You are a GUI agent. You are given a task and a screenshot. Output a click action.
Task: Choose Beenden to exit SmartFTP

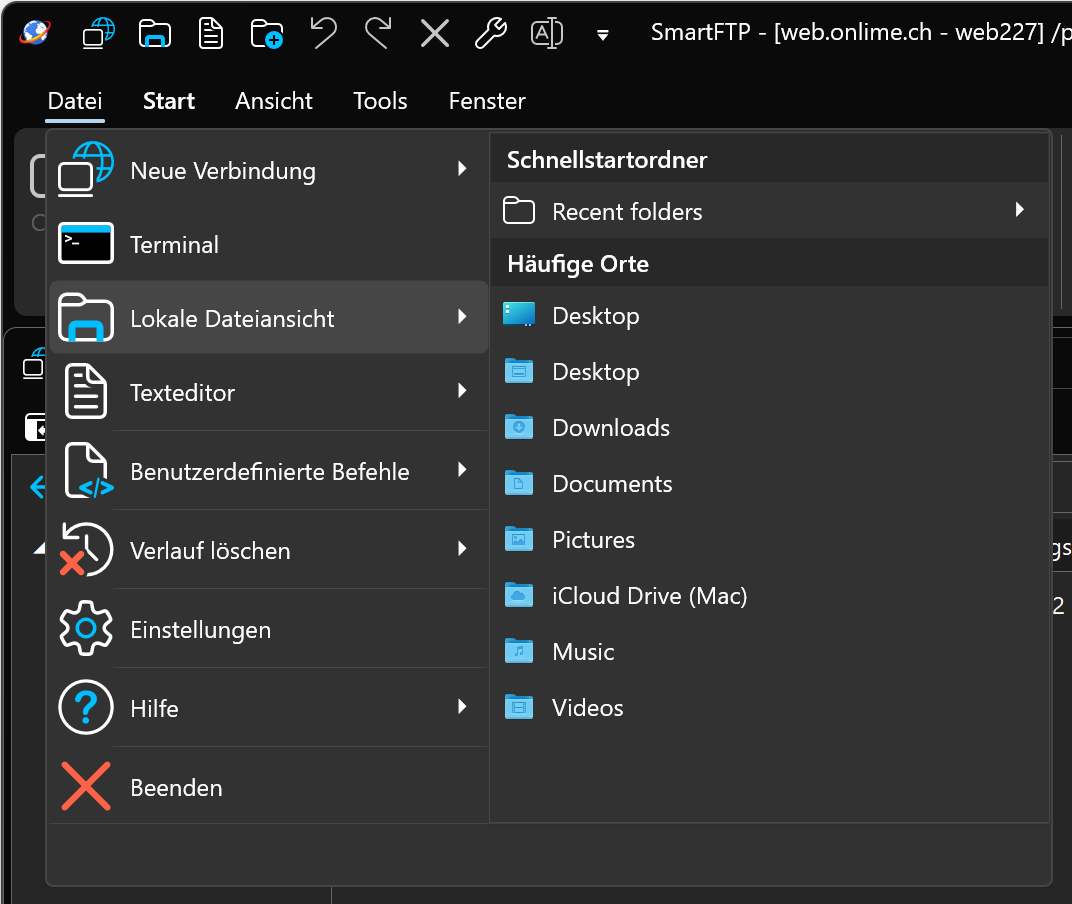pos(269,786)
